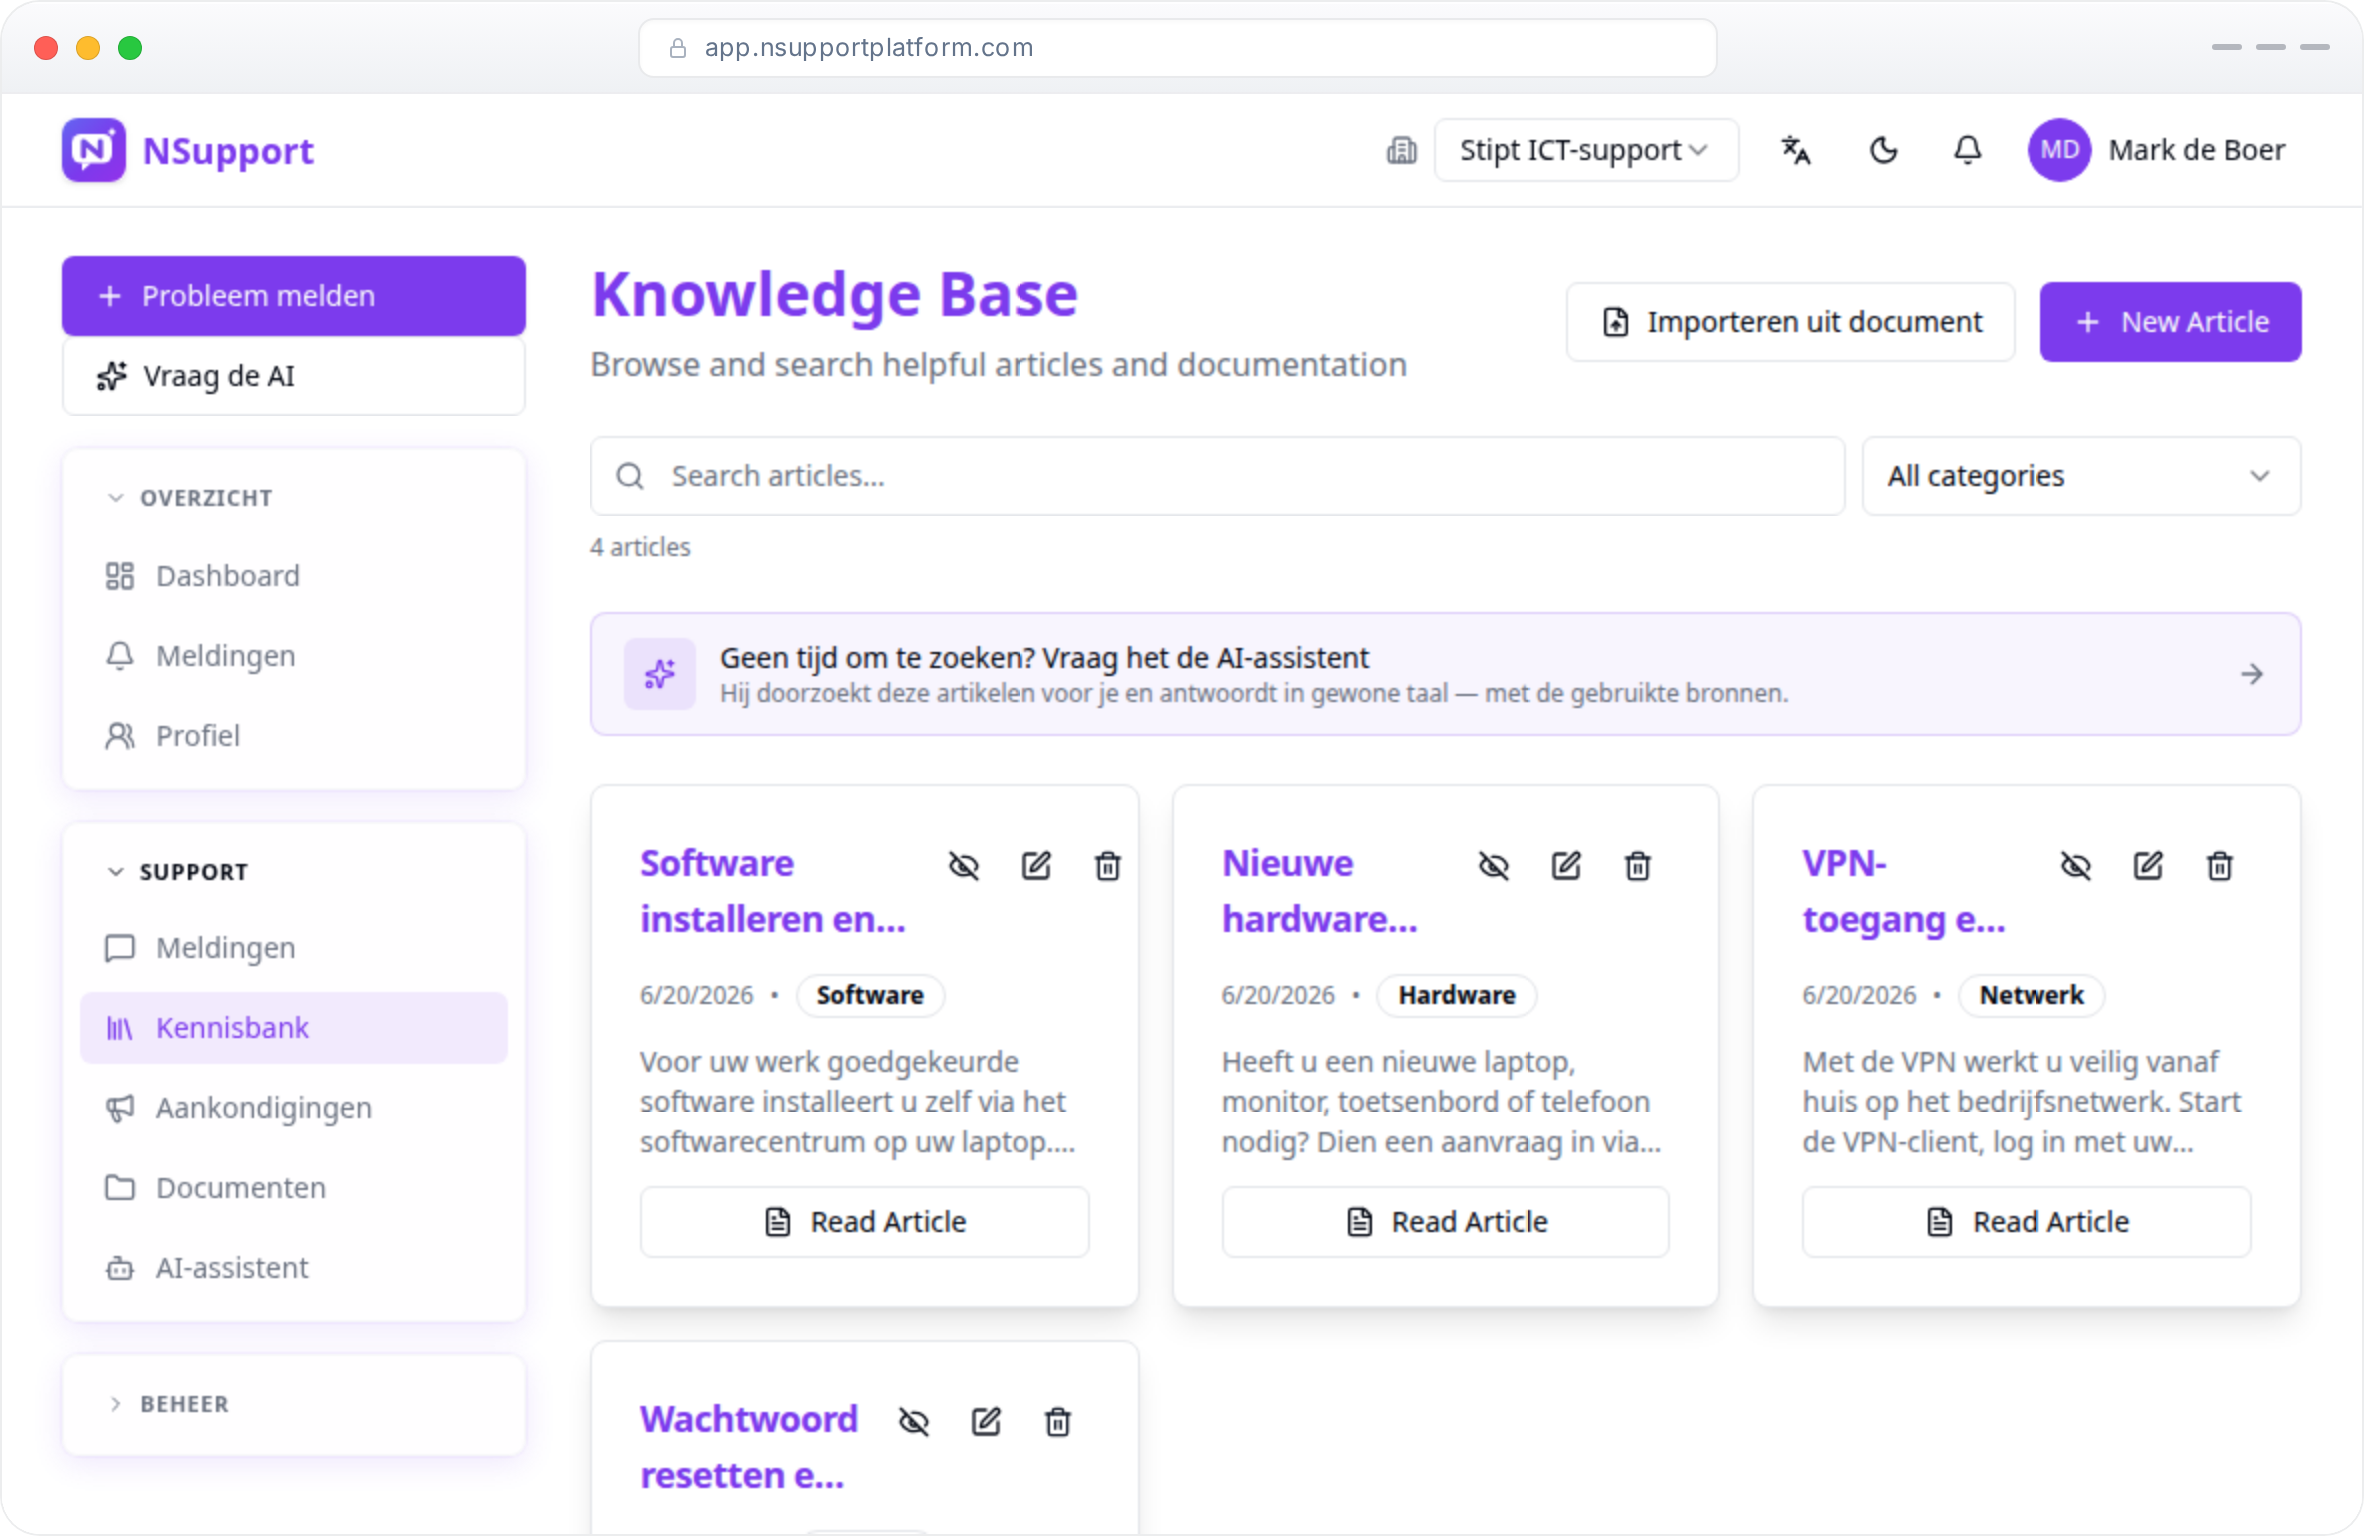Collapse the OVERZICHT sidebar section
Image resolution: width=2364 pixels, height=1536 pixels.
pyautogui.click(x=189, y=498)
